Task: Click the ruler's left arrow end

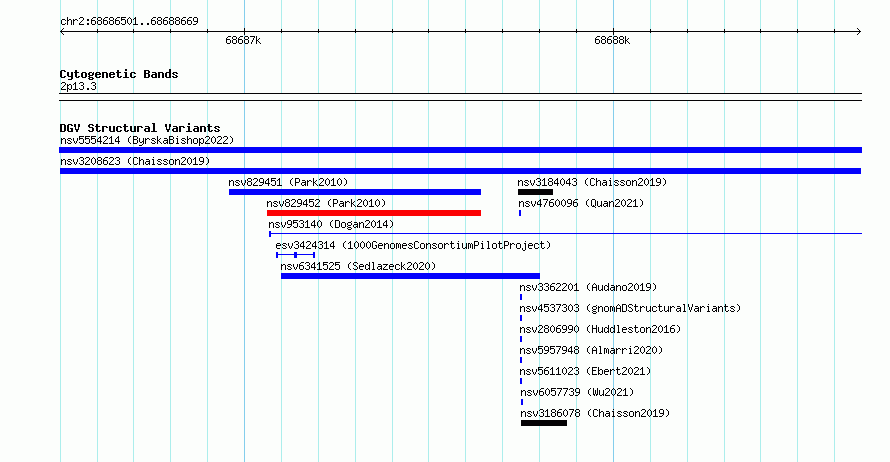Action: [x=62, y=31]
